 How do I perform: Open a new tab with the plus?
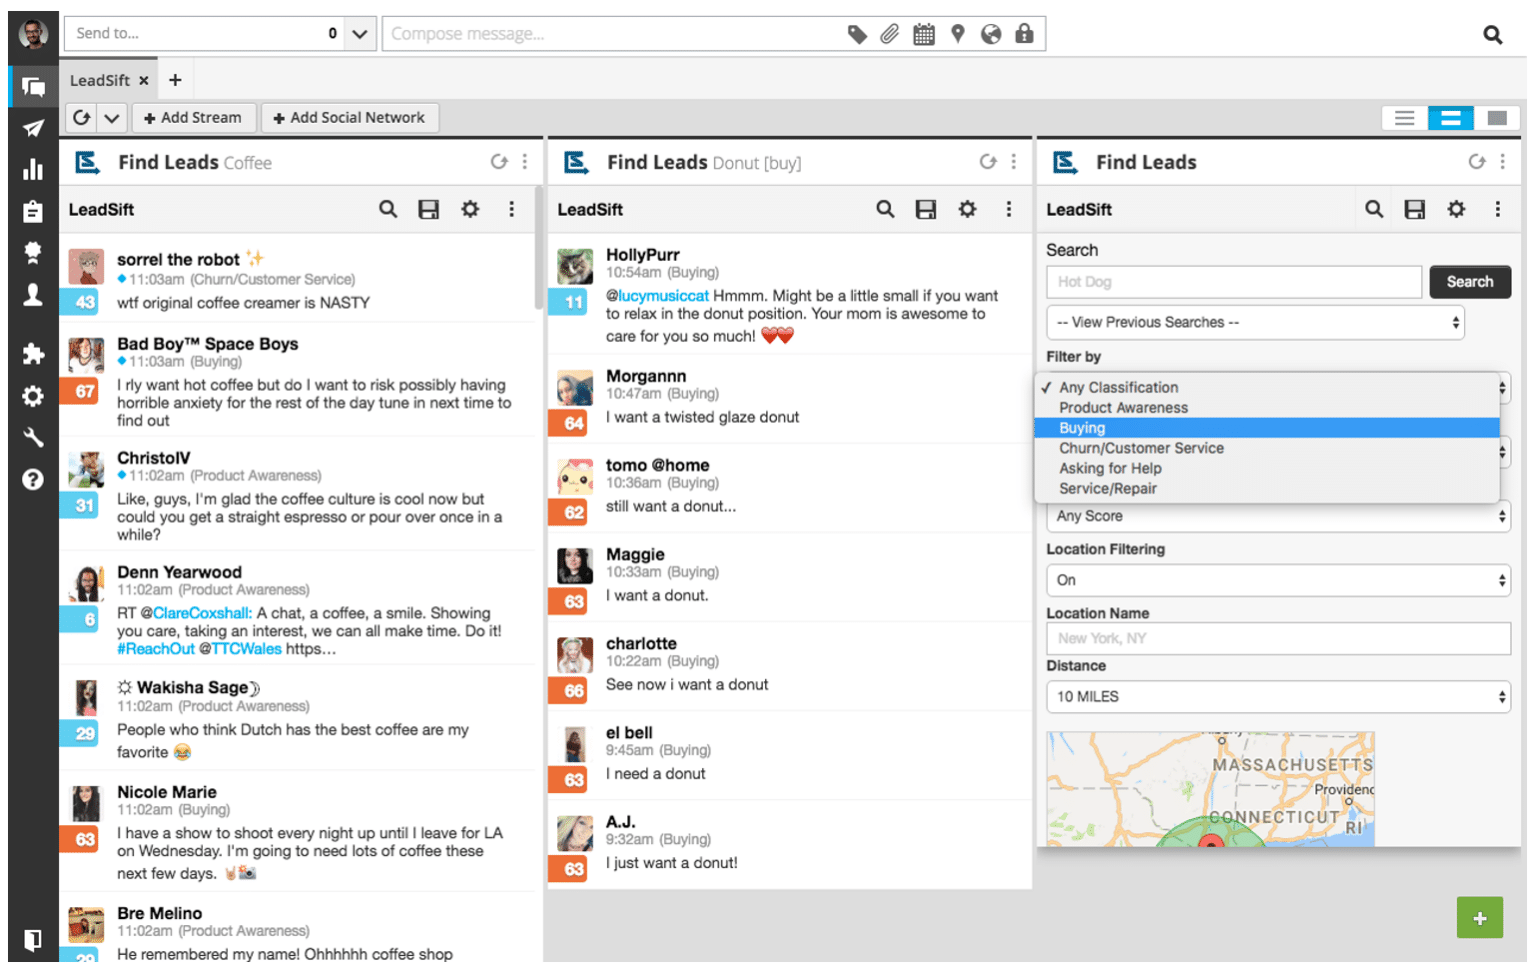pyautogui.click(x=175, y=79)
